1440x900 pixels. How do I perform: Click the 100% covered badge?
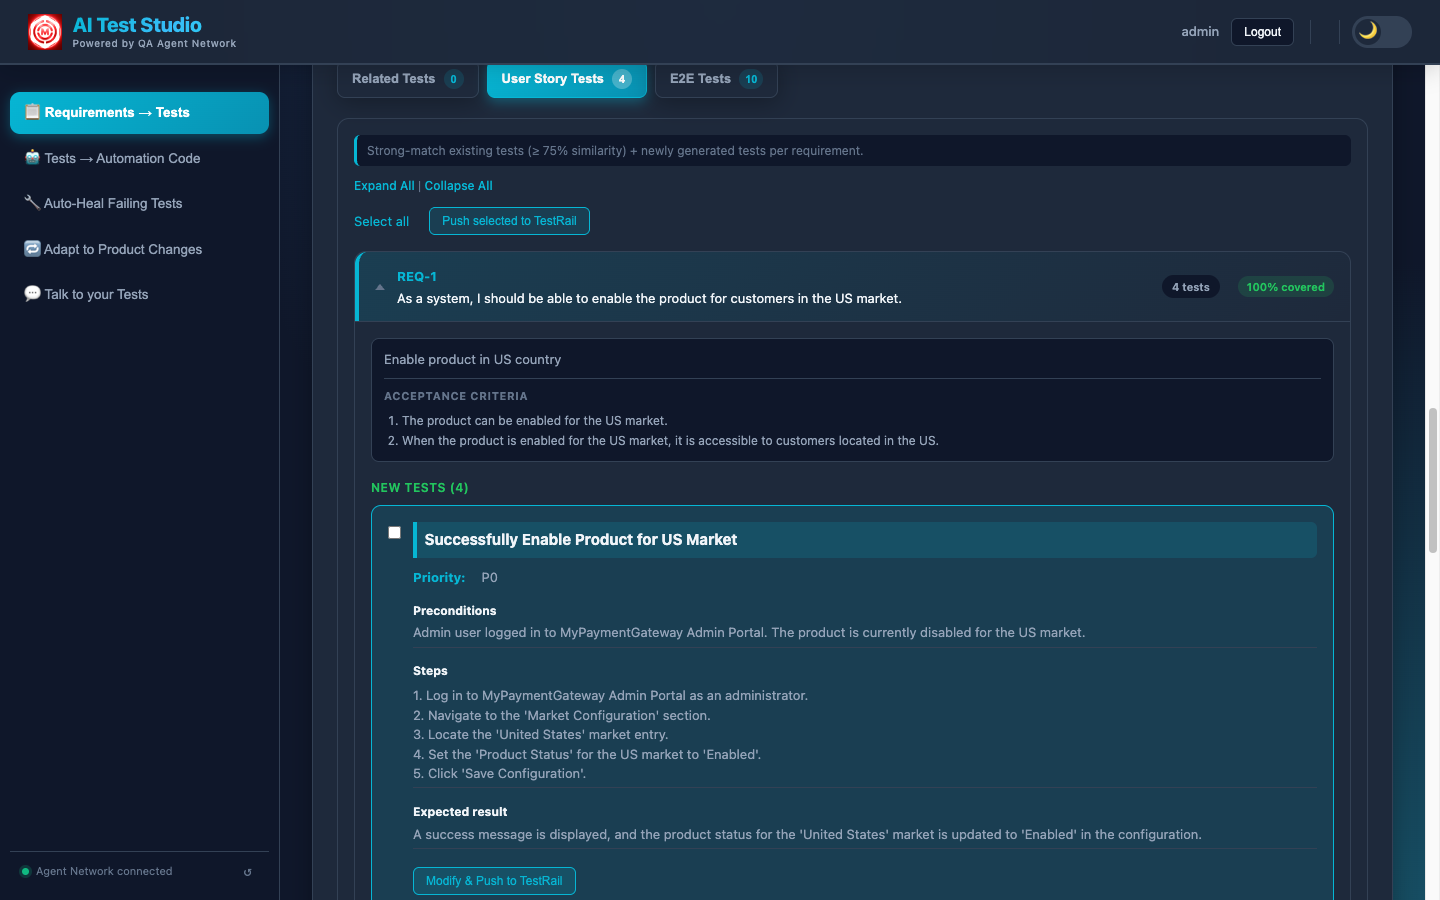[1285, 287]
